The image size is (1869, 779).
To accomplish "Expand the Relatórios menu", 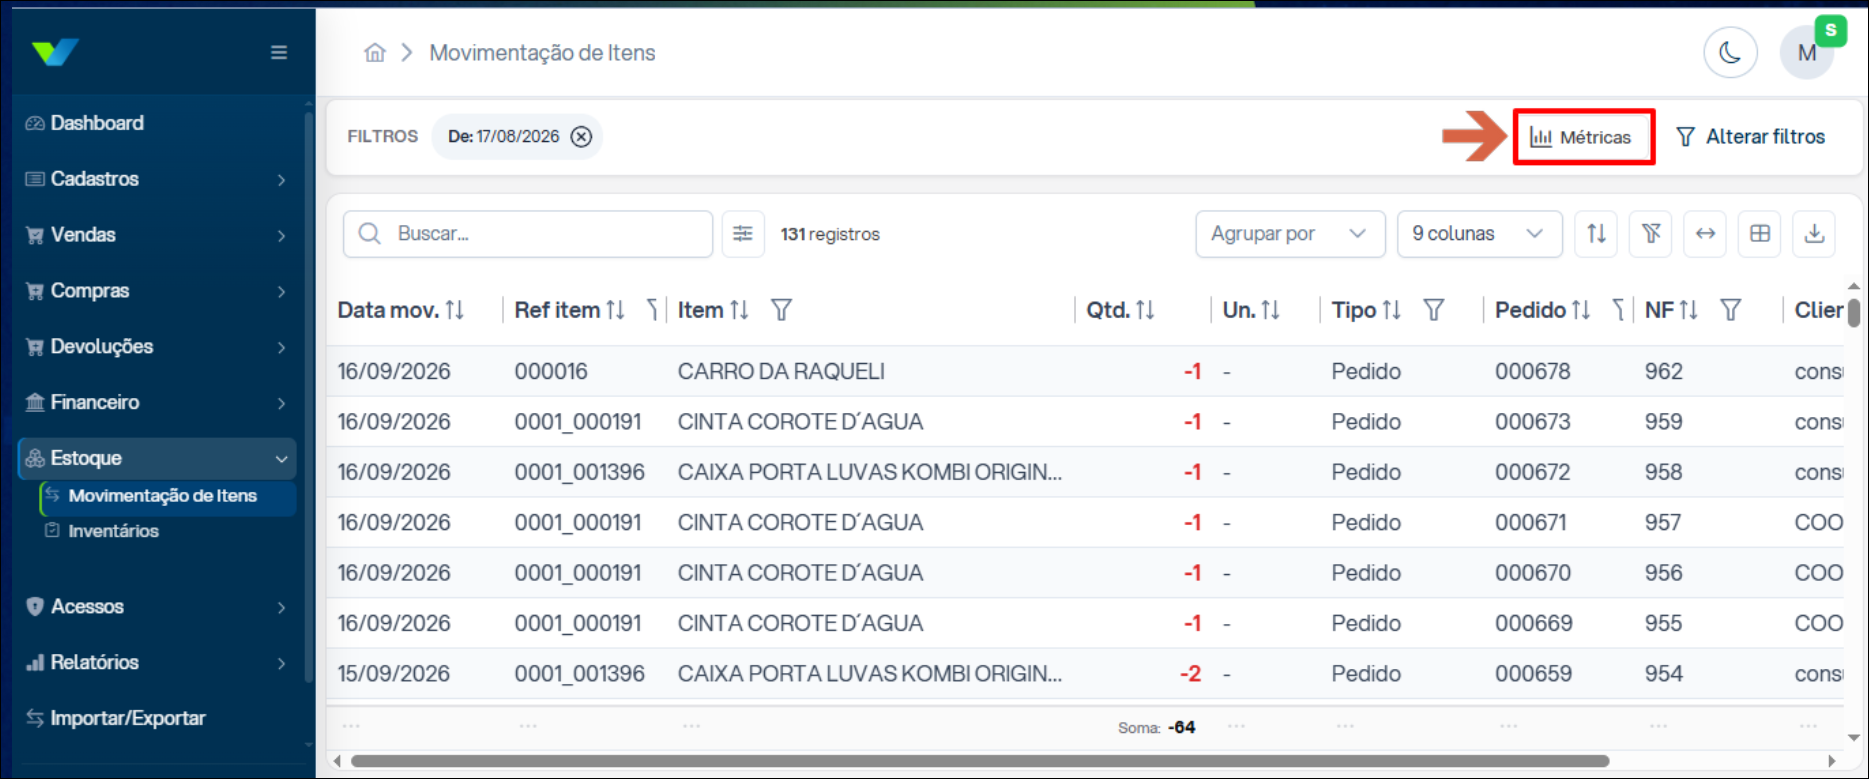I will click(x=157, y=662).
